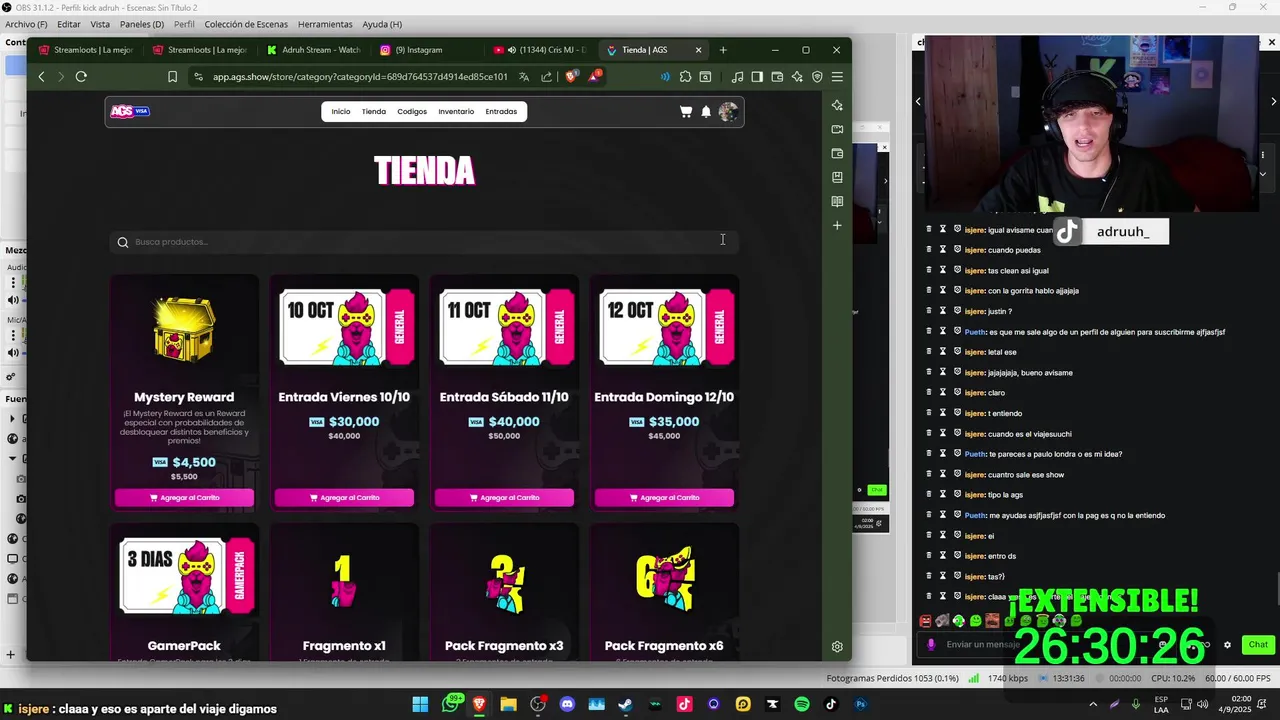This screenshot has height=720, width=1280.
Task: Add Entrada Viernes 10/10 to cart
Action: coord(344,498)
